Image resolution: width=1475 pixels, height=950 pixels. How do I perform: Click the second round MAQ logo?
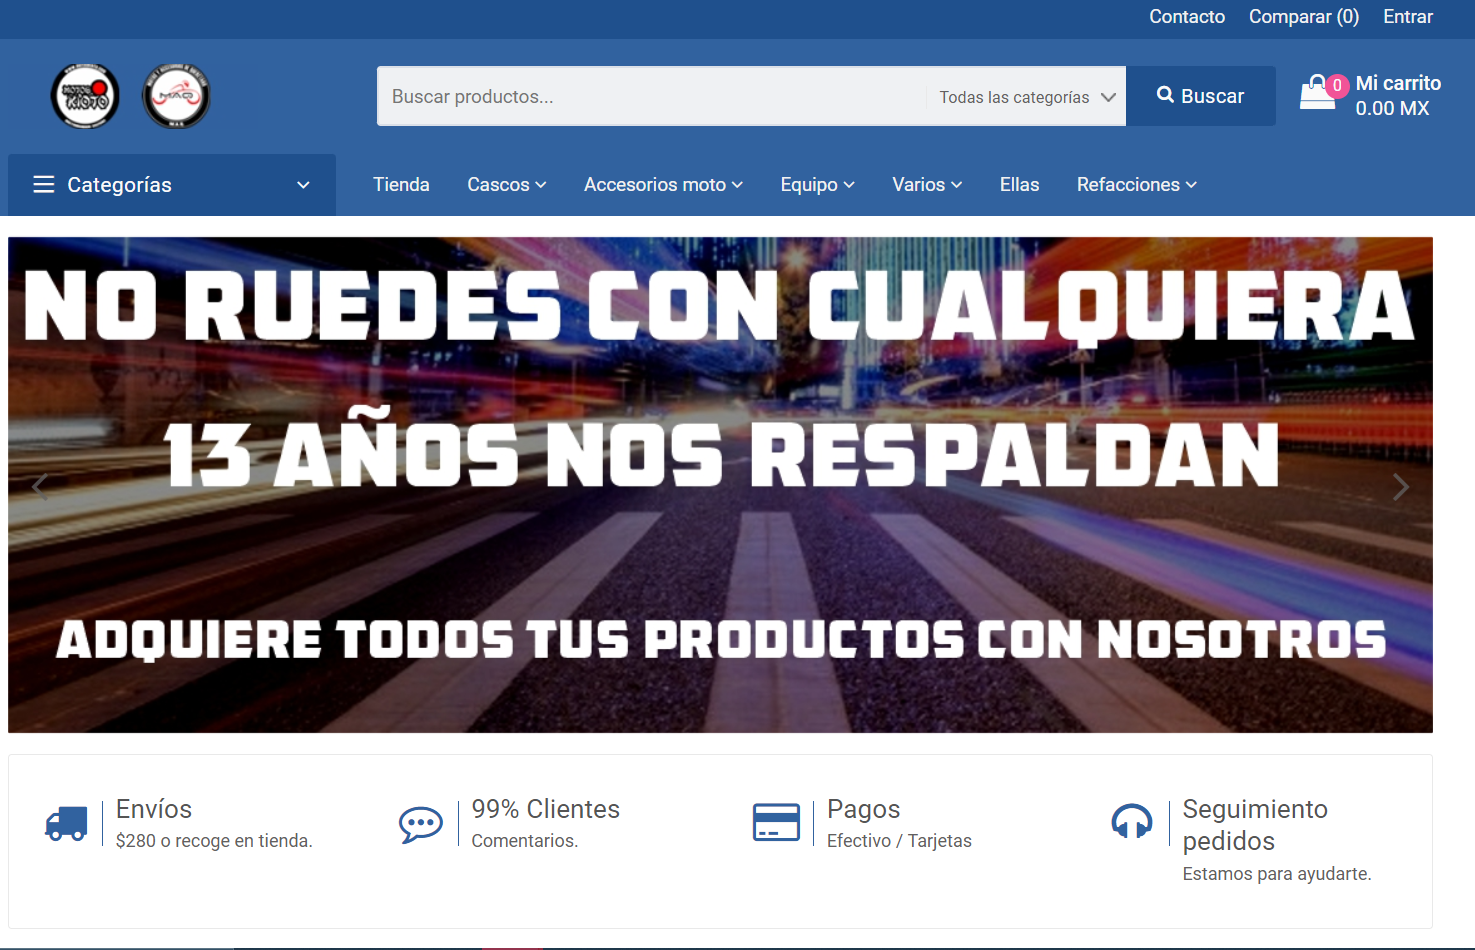point(176,96)
